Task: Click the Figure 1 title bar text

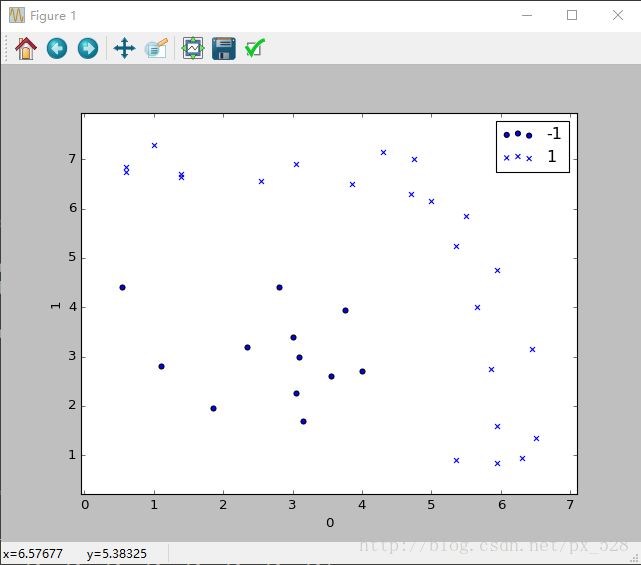Action: (x=53, y=16)
